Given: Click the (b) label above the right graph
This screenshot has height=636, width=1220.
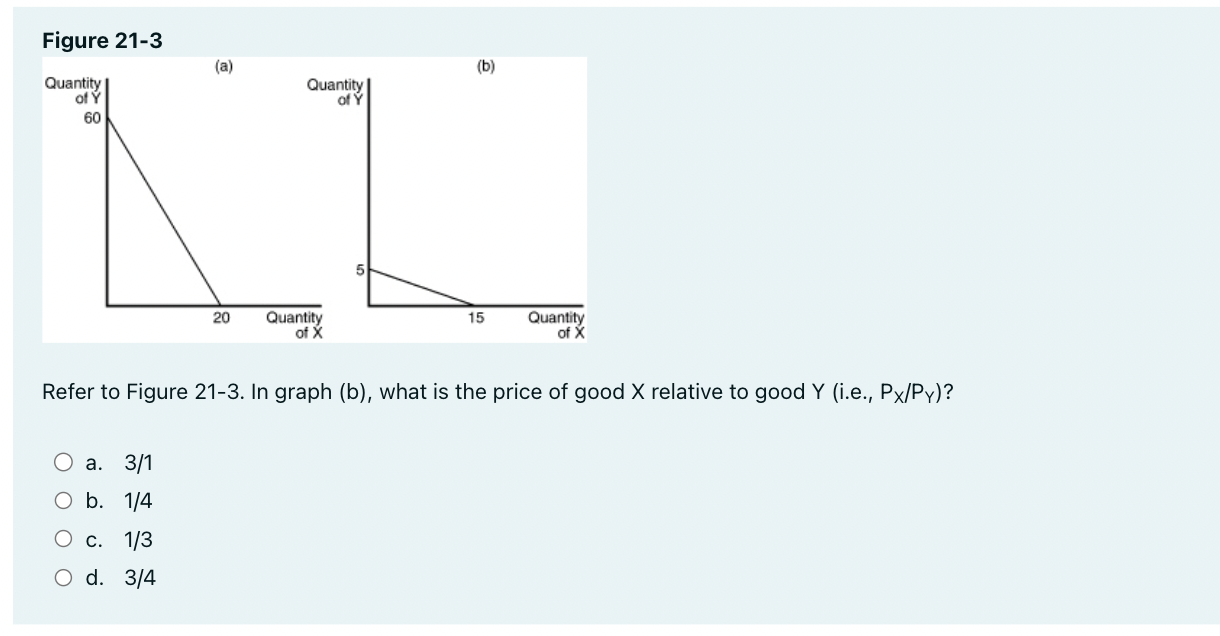Looking at the screenshot, I should (487, 68).
